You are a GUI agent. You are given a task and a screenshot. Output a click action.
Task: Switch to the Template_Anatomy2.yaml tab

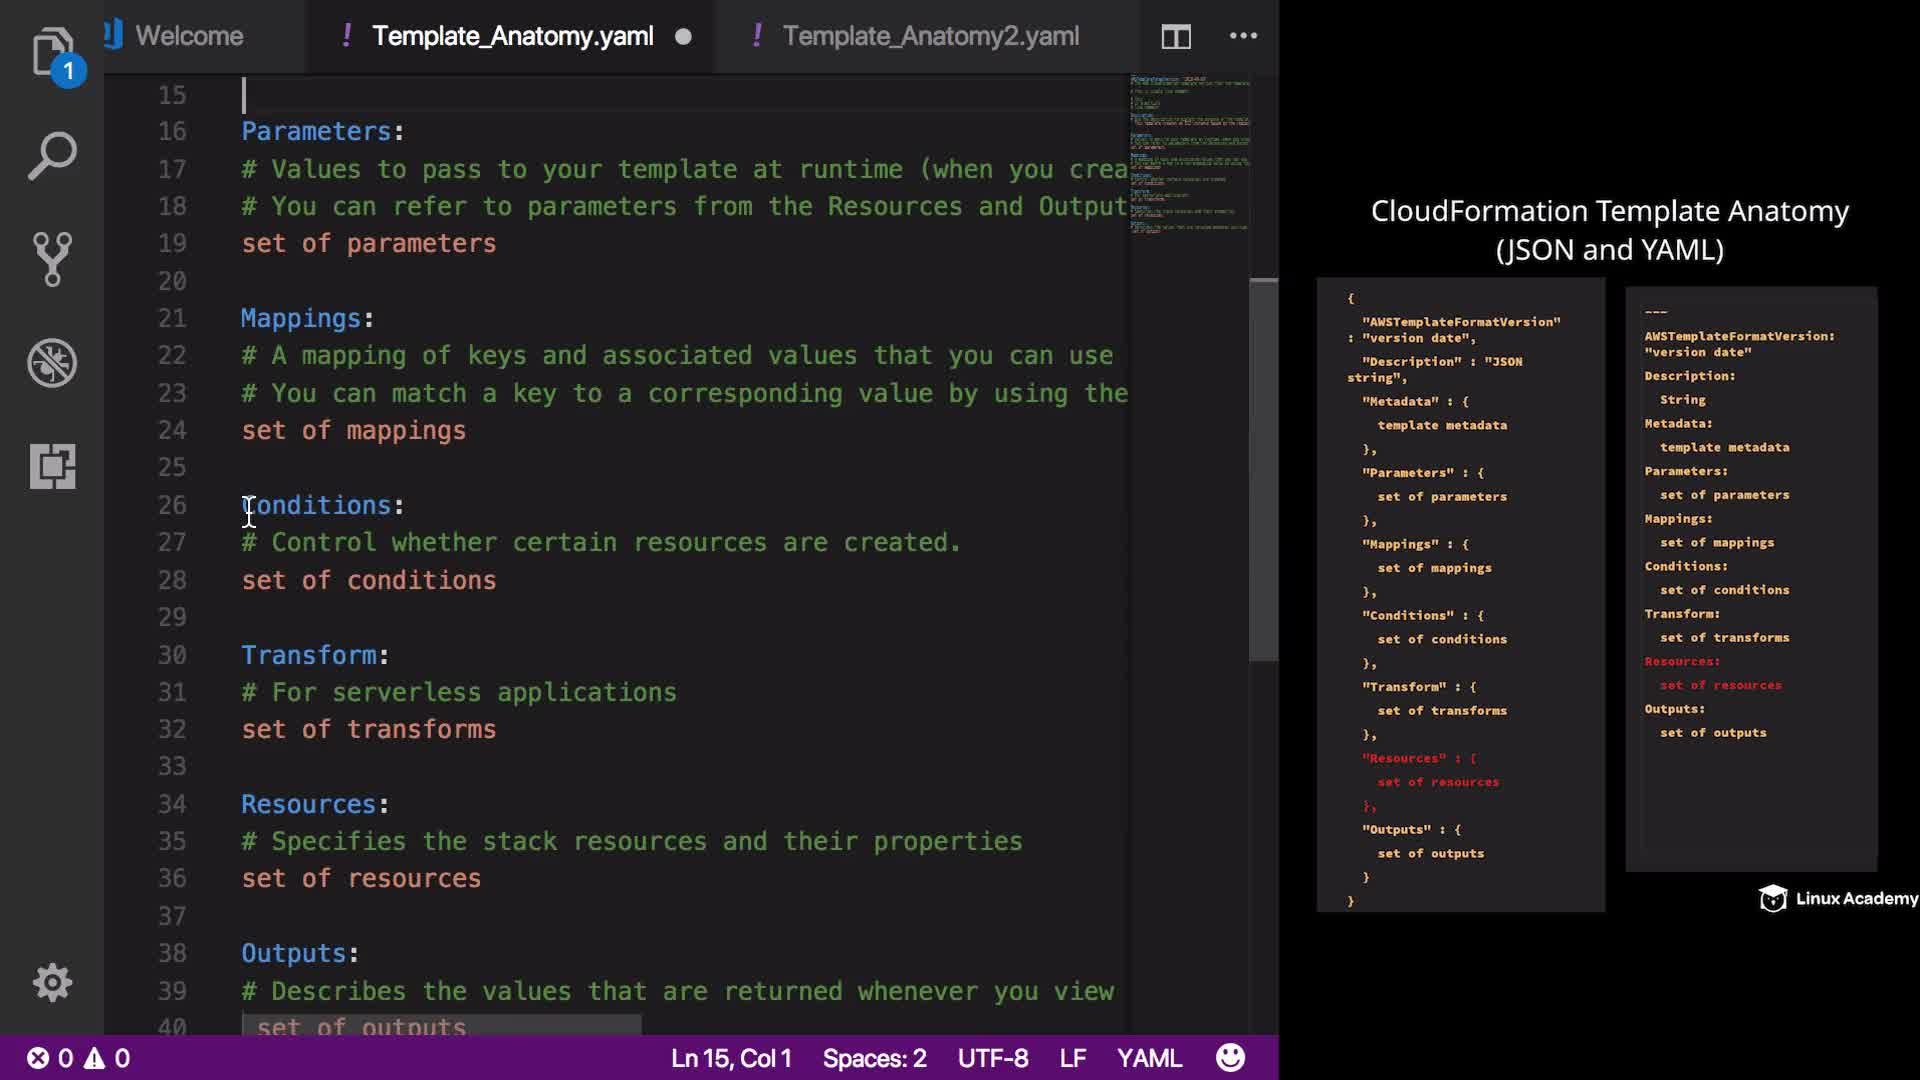[930, 36]
